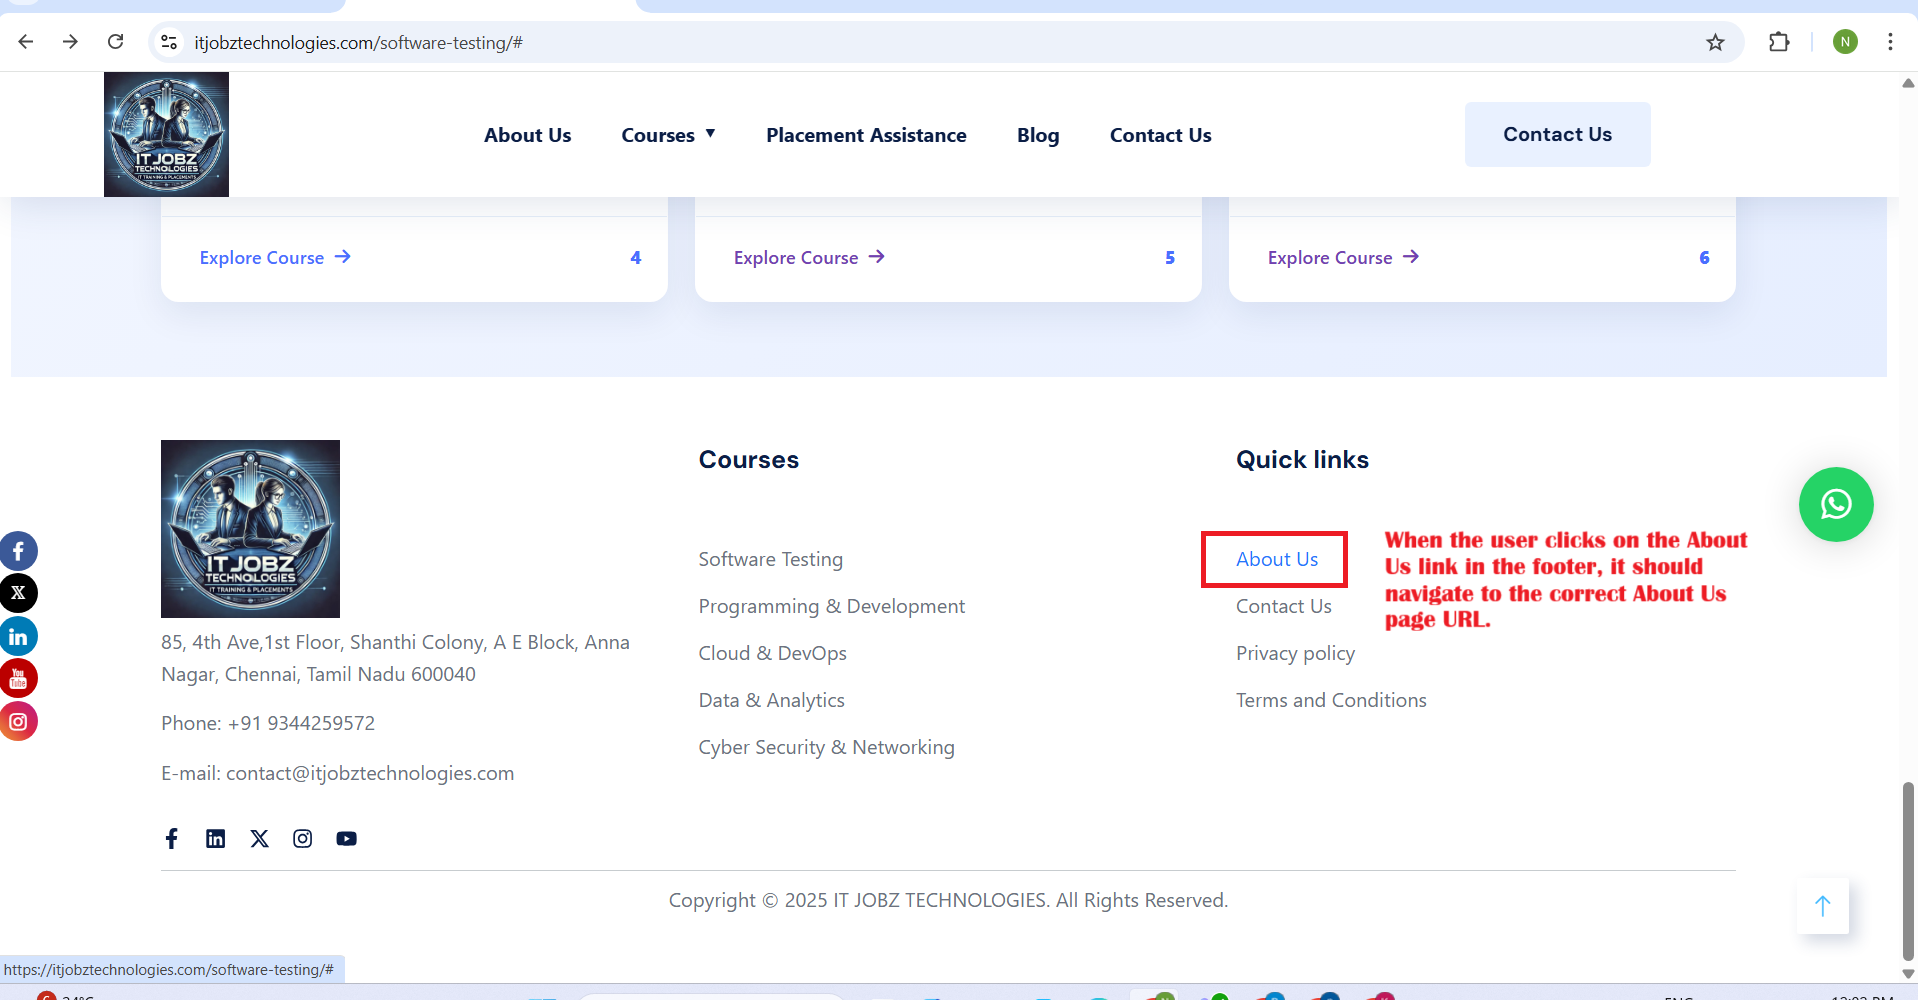This screenshot has height=1000, width=1918.
Task: Click the footer X (Twitter) icon
Action: point(259,839)
